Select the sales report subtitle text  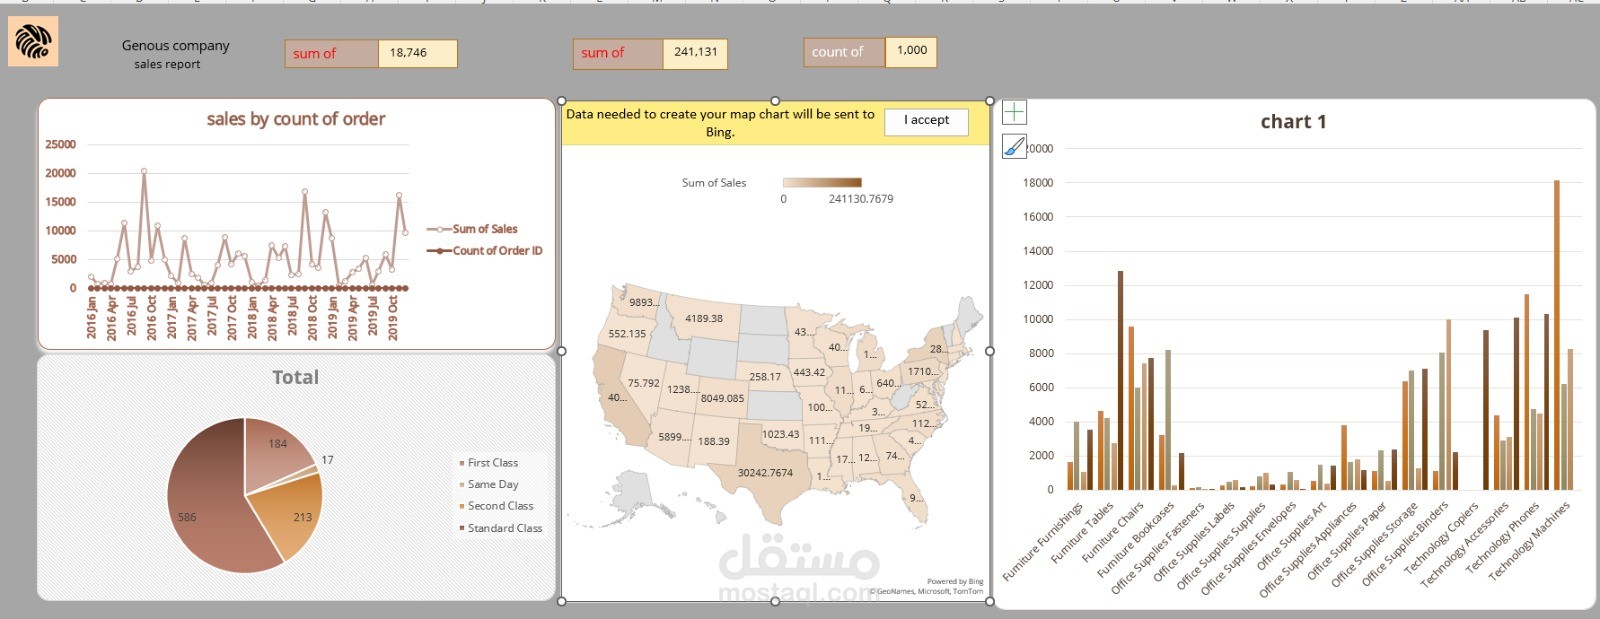tap(167, 64)
